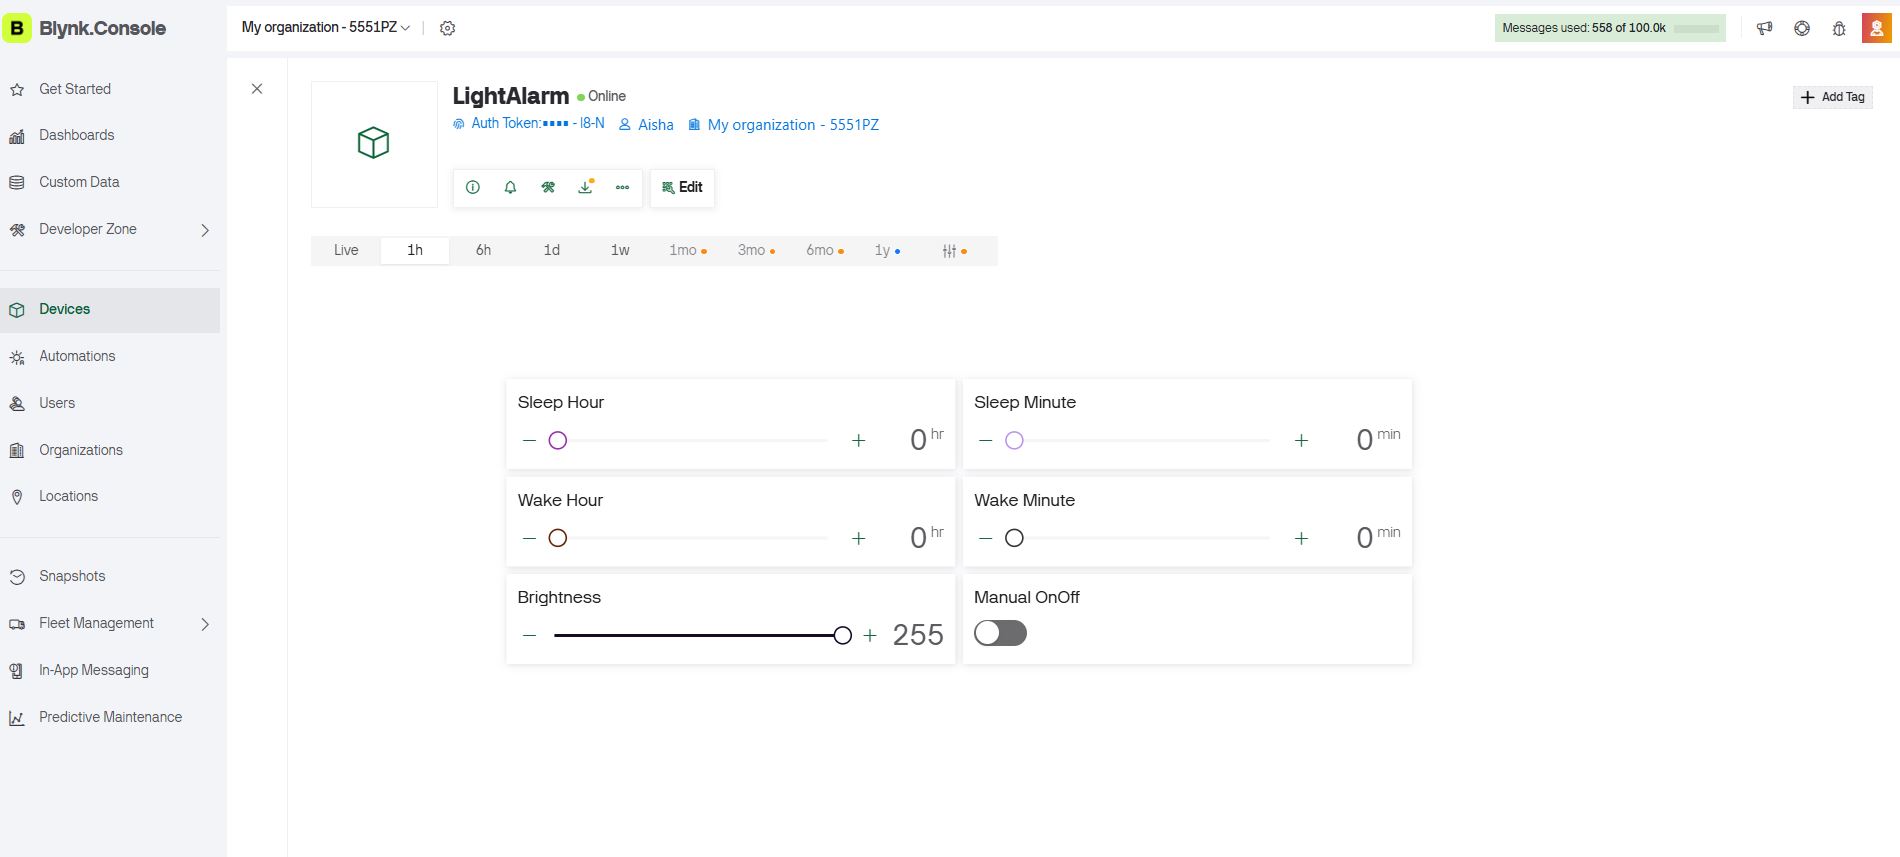Click the Add Tag button
The image size is (1900, 857).
tap(1832, 97)
